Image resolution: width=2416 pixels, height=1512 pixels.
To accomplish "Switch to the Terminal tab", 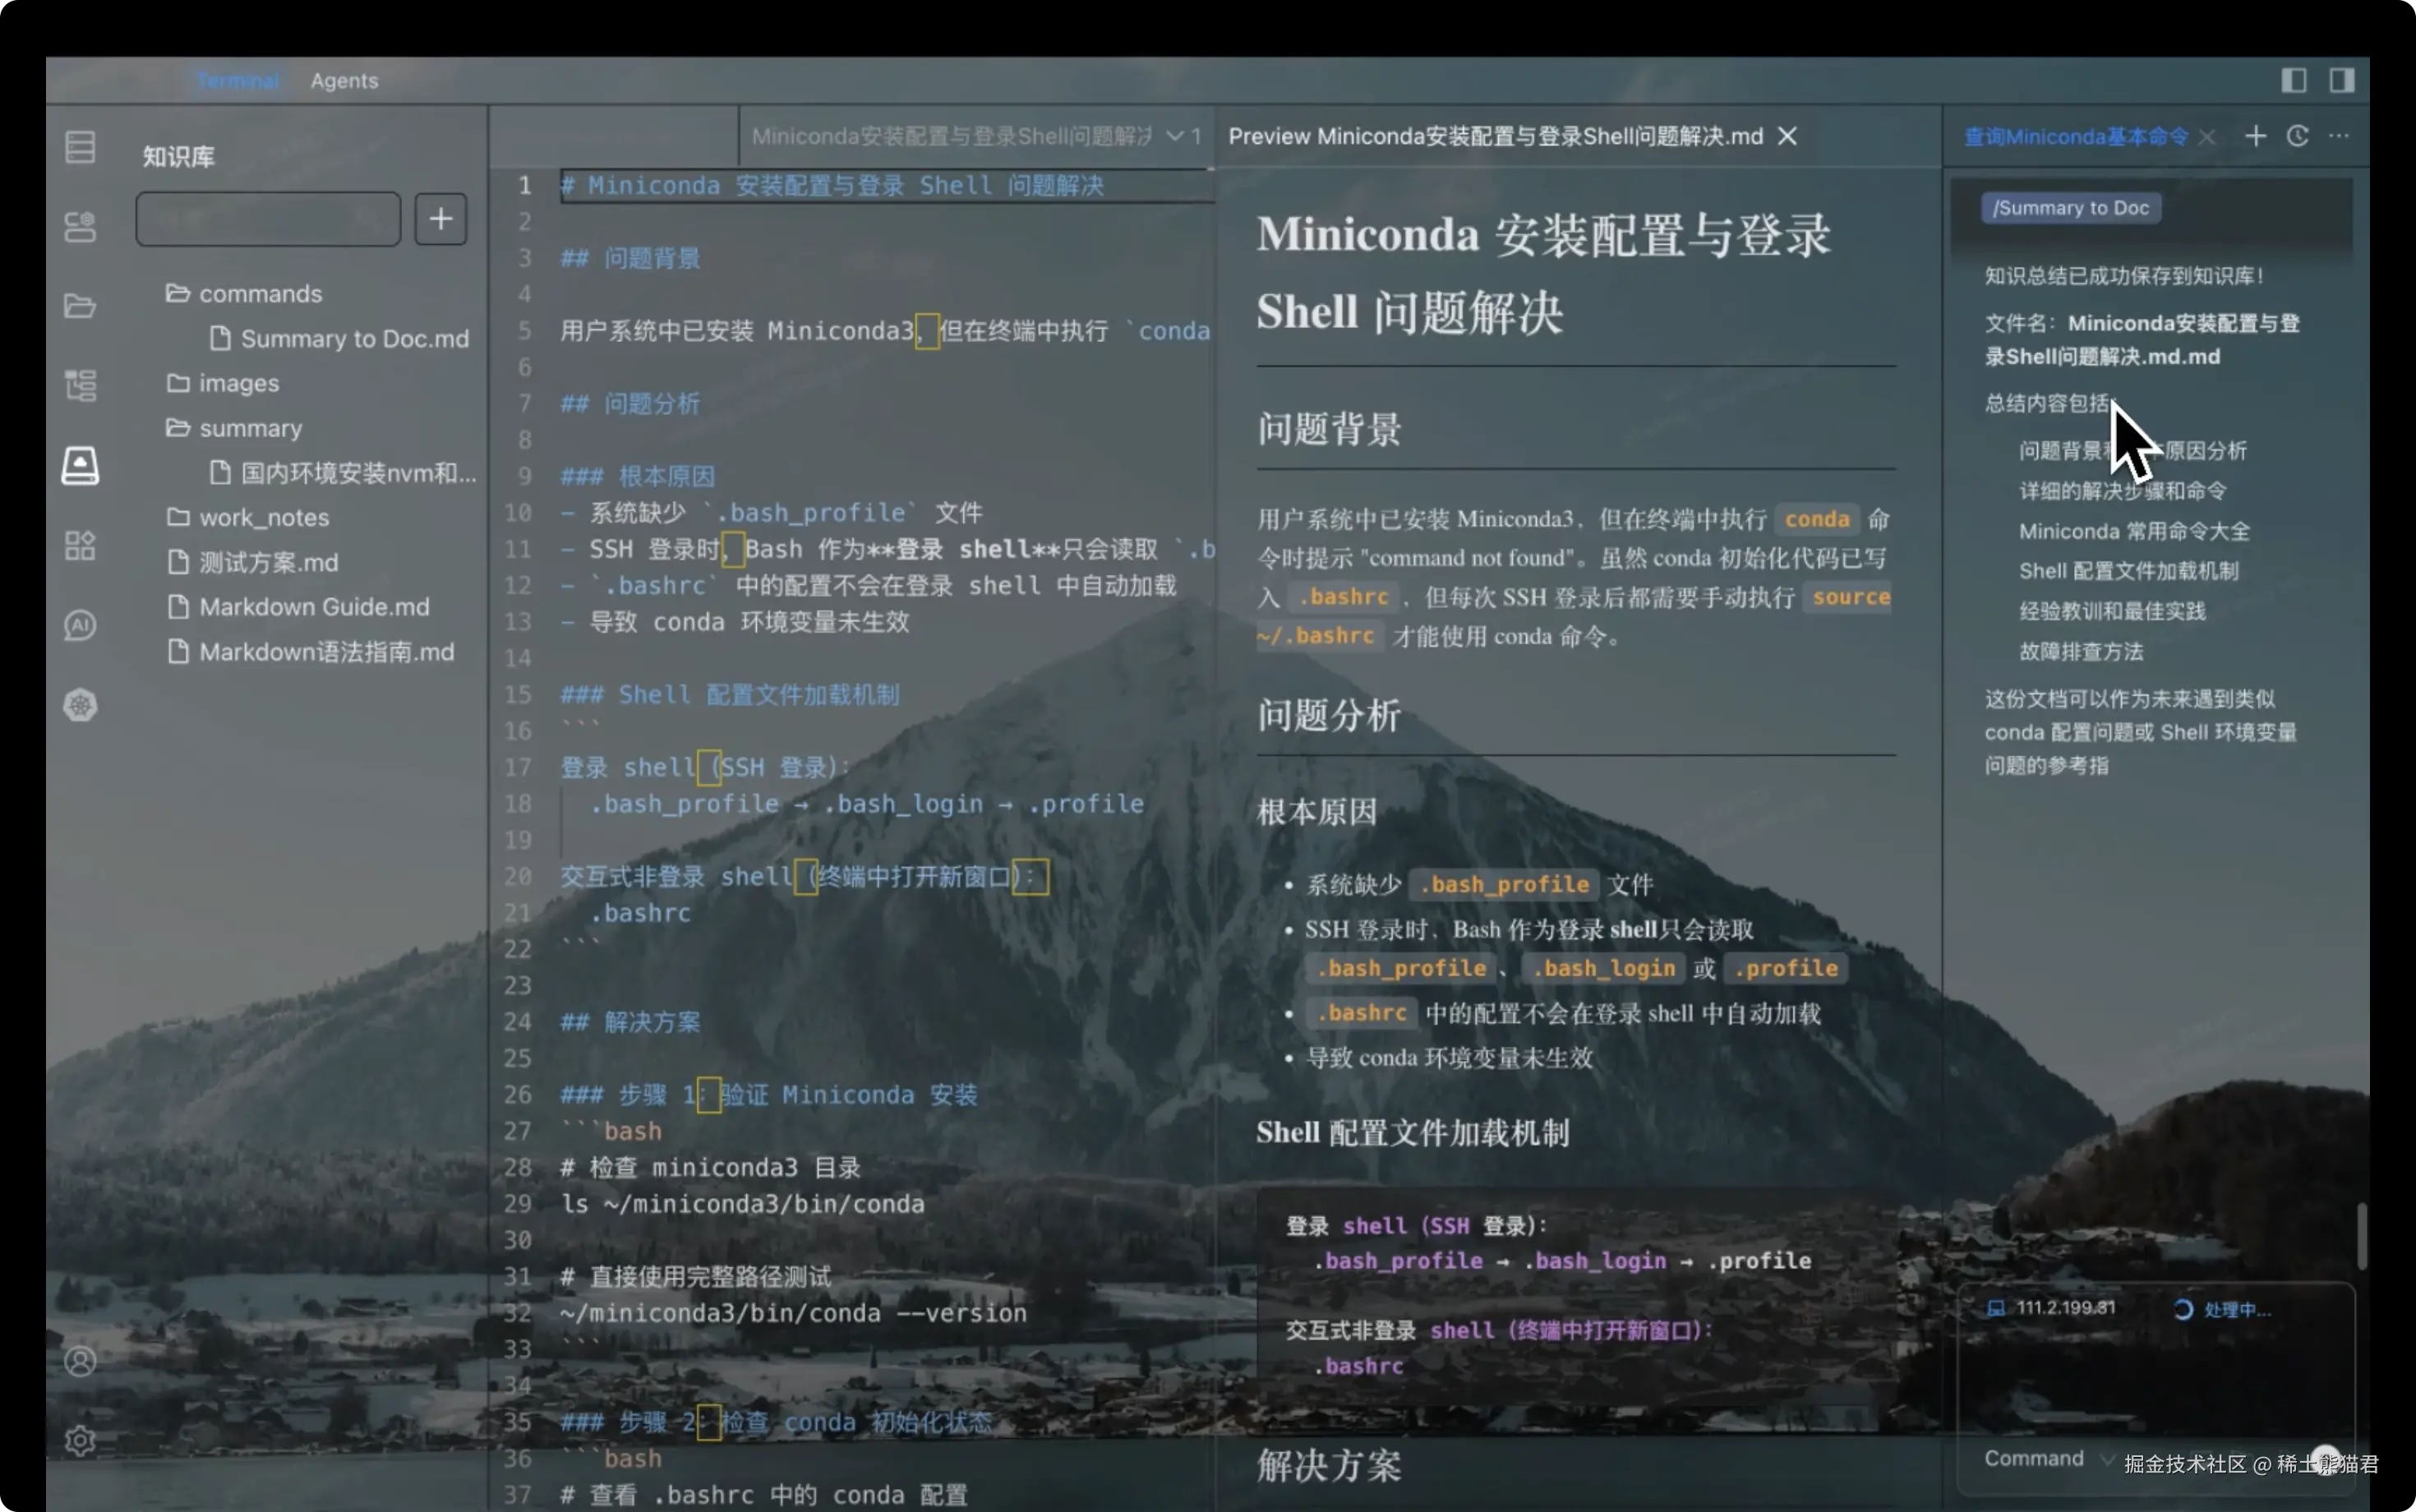I will 237,81.
